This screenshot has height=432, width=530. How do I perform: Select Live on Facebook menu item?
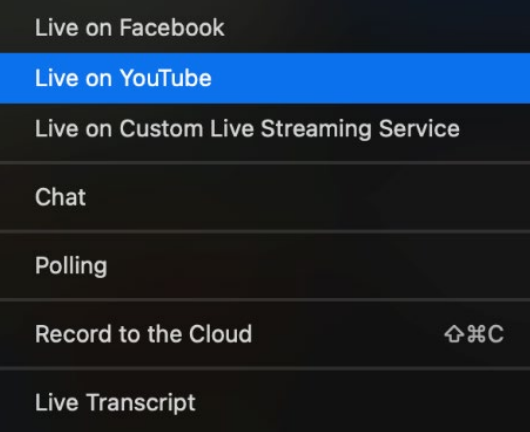pyautogui.click(x=265, y=27)
